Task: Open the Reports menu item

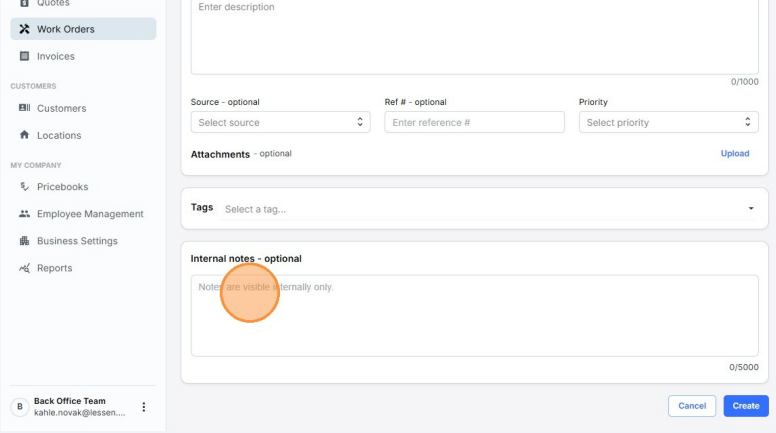Action: [x=55, y=268]
